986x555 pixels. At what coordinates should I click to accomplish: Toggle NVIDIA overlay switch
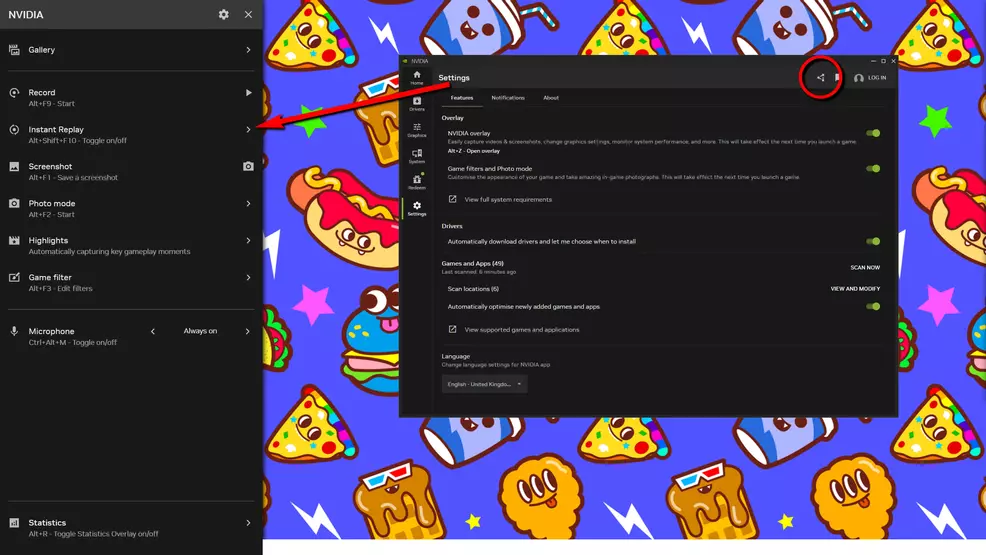(x=873, y=133)
